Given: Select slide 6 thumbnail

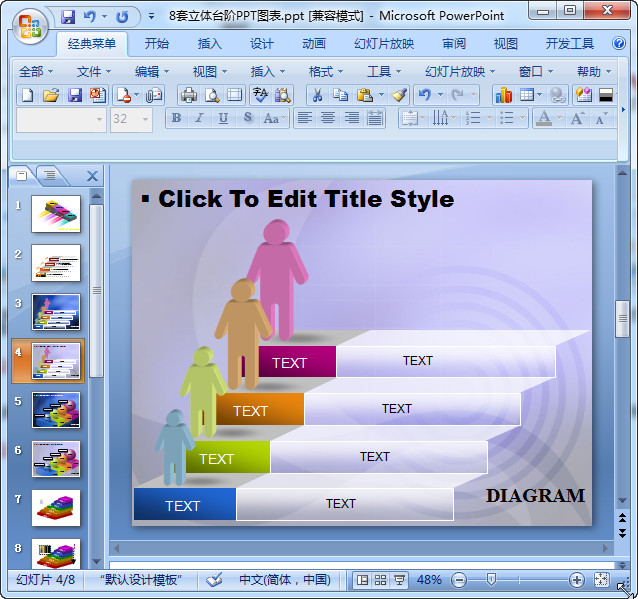Looking at the screenshot, I should pyautogui.click(x=56, y=458).
